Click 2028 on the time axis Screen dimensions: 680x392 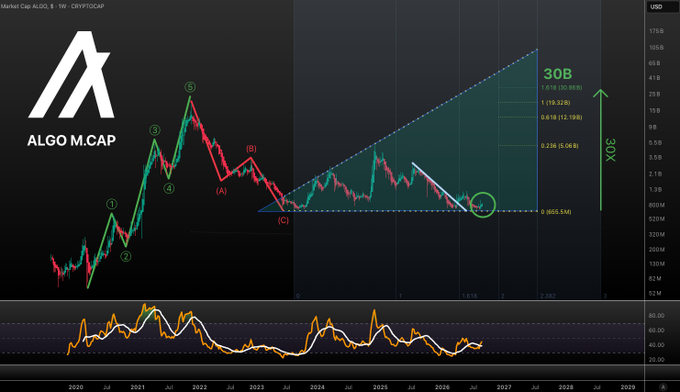click(566, 387)
